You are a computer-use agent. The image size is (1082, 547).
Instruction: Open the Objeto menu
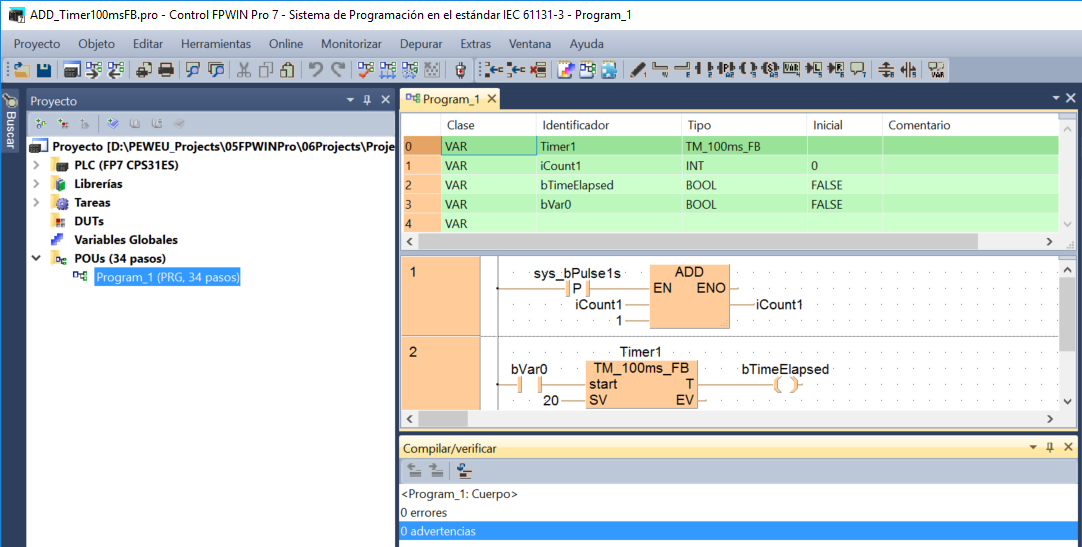[x=97, y=43]
